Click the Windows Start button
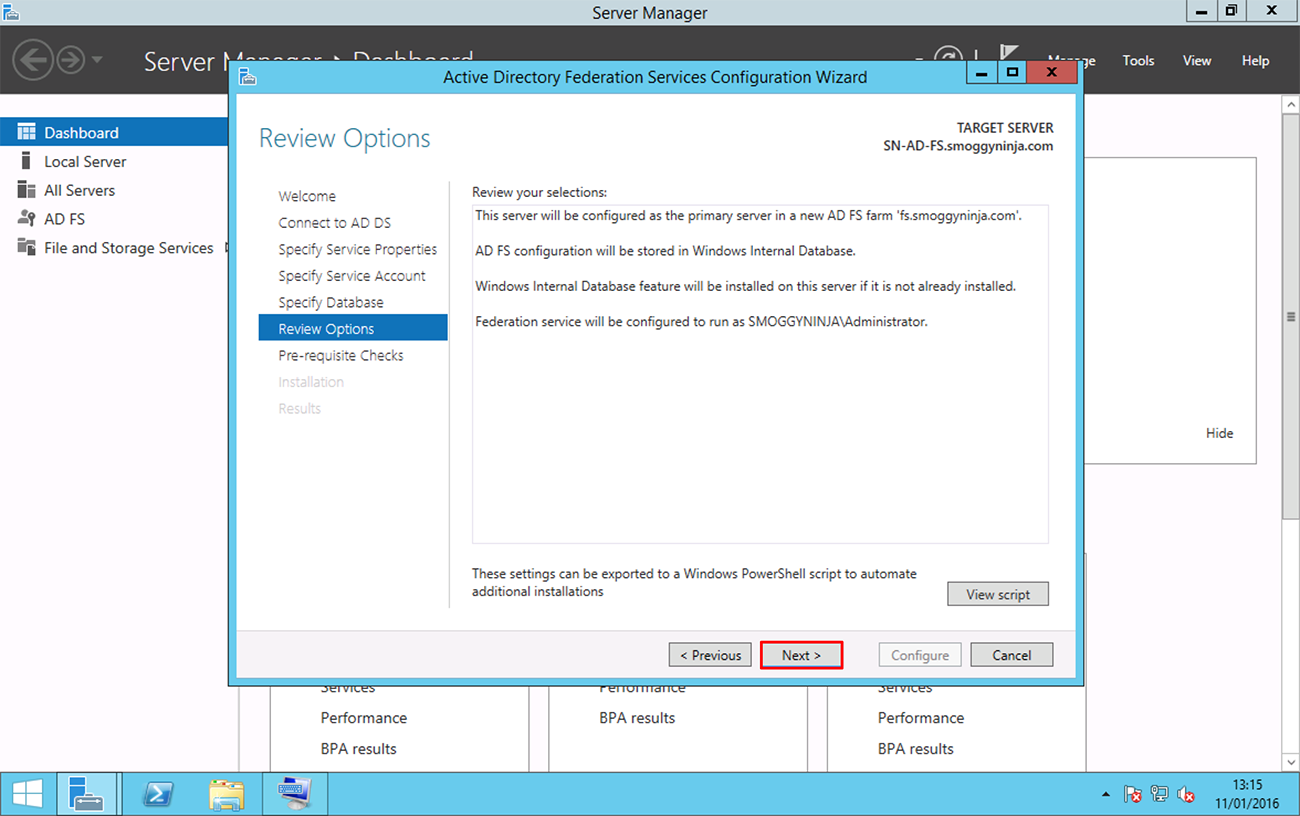Viewport: 1300px width, 816px height. click(26, 793)
